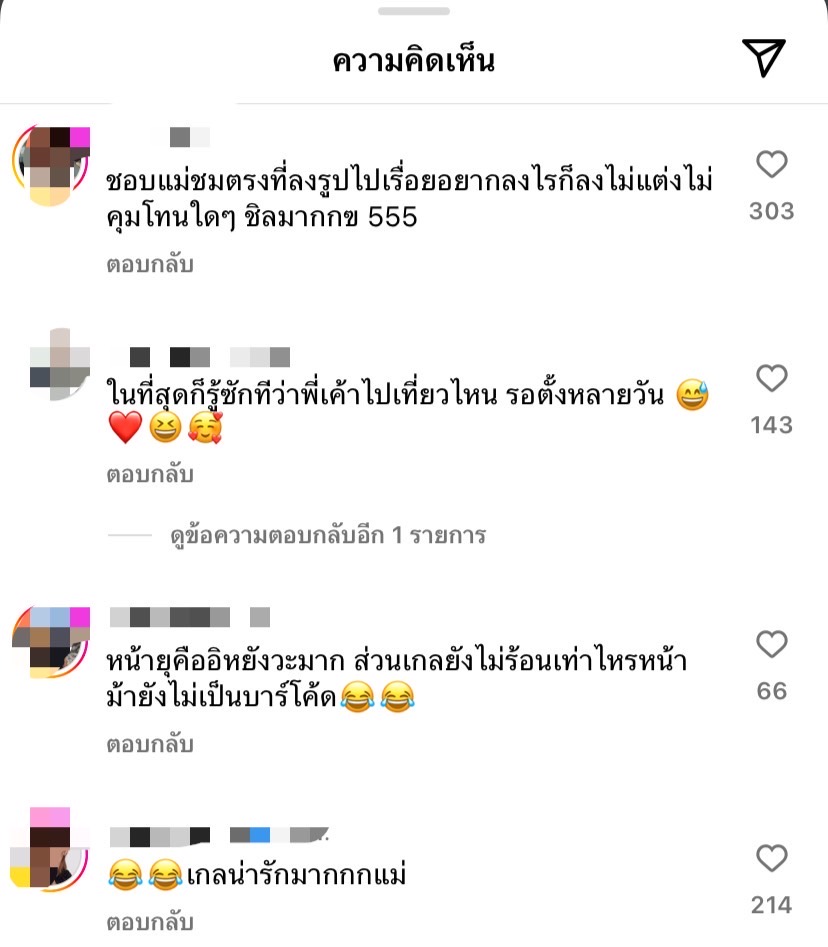
Task: Expand ดูข้อความตอบกลับอีก 1 รายการ replies
Action: point(328,535)
